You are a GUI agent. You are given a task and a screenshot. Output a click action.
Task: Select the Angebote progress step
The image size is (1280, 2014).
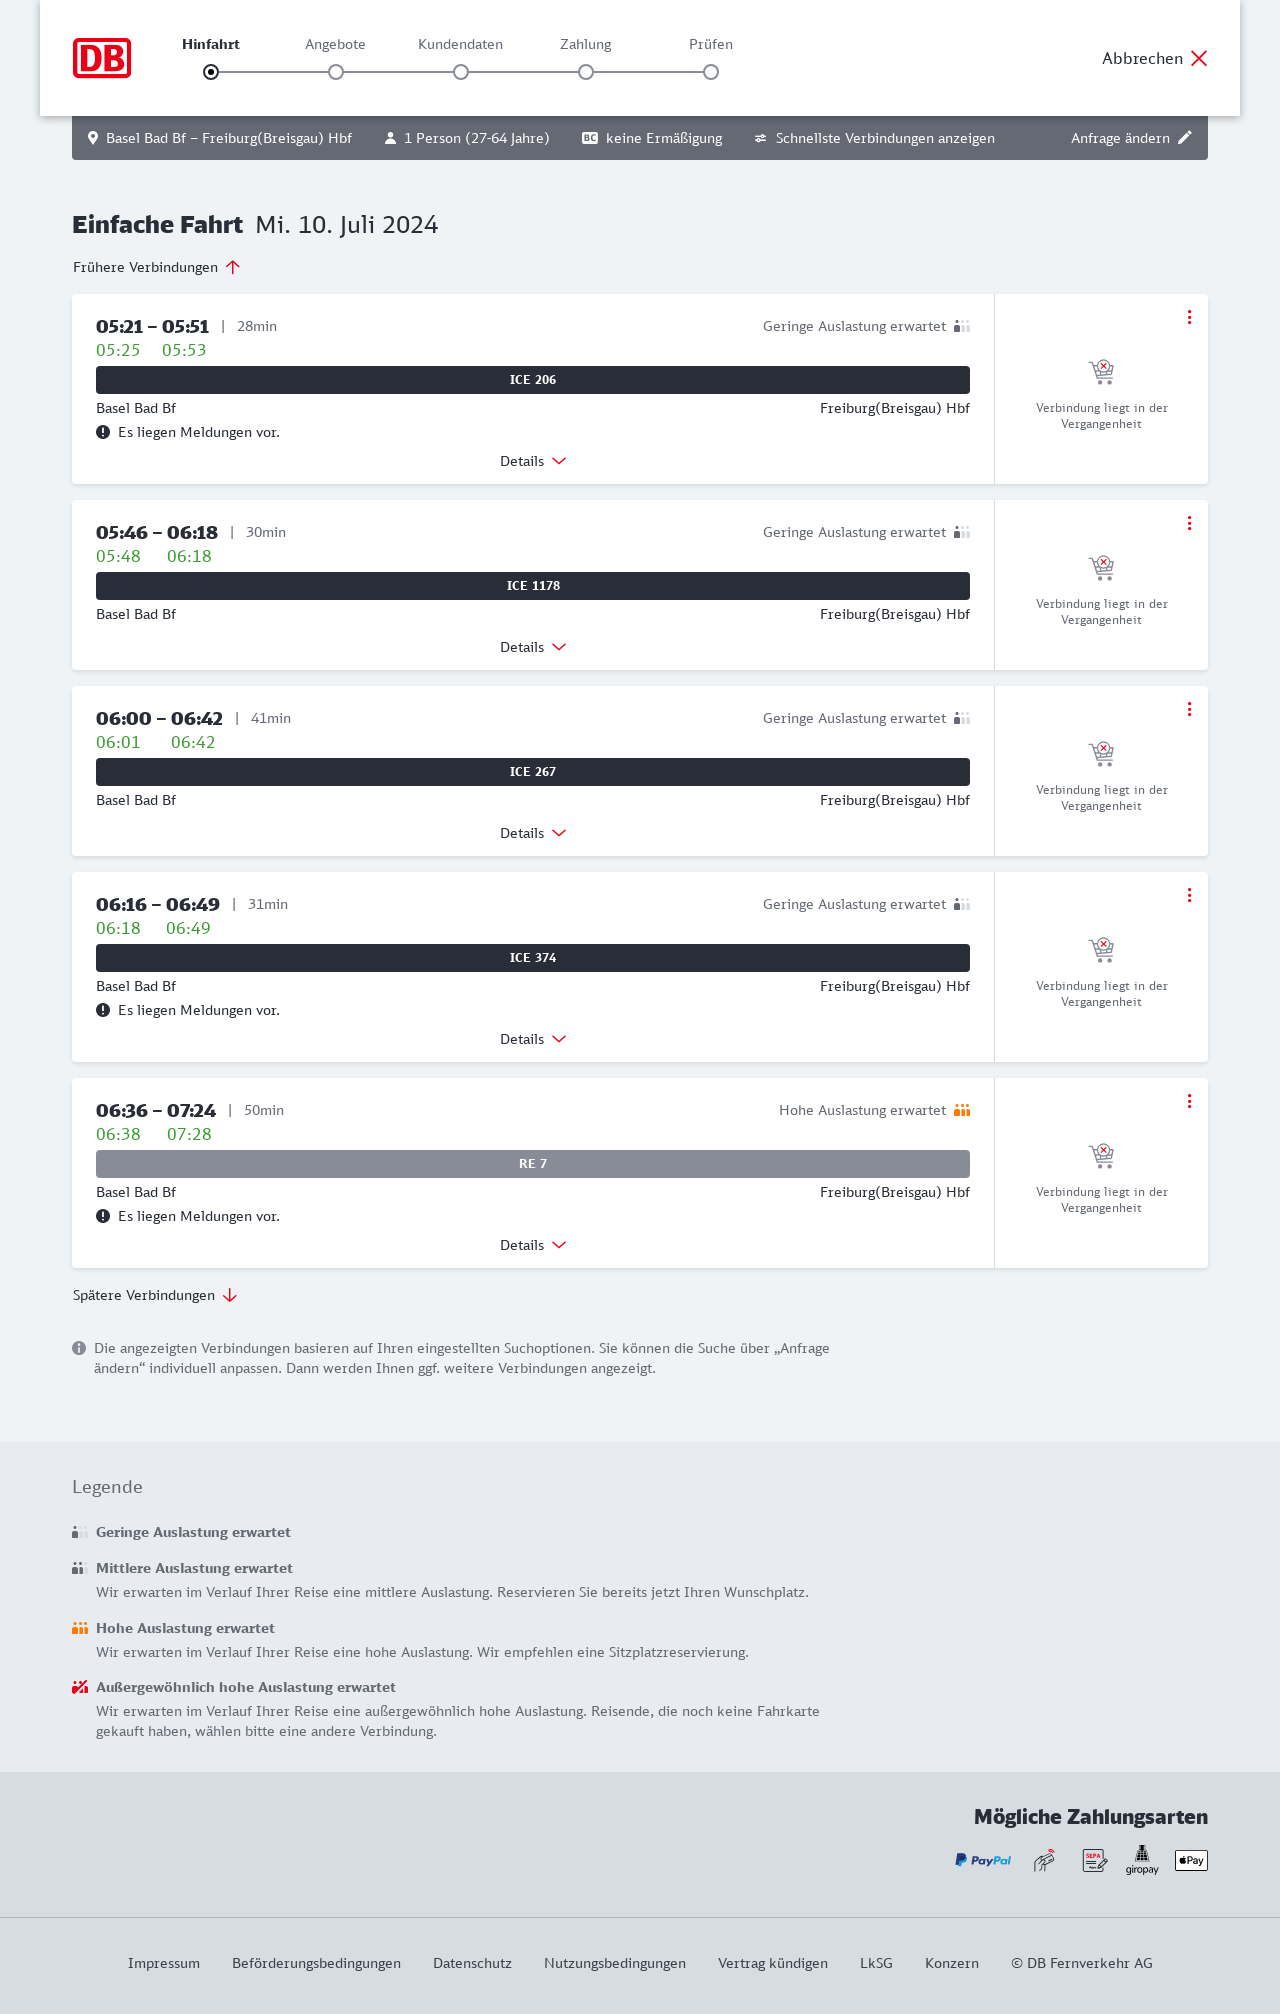(x=336, y=72)
